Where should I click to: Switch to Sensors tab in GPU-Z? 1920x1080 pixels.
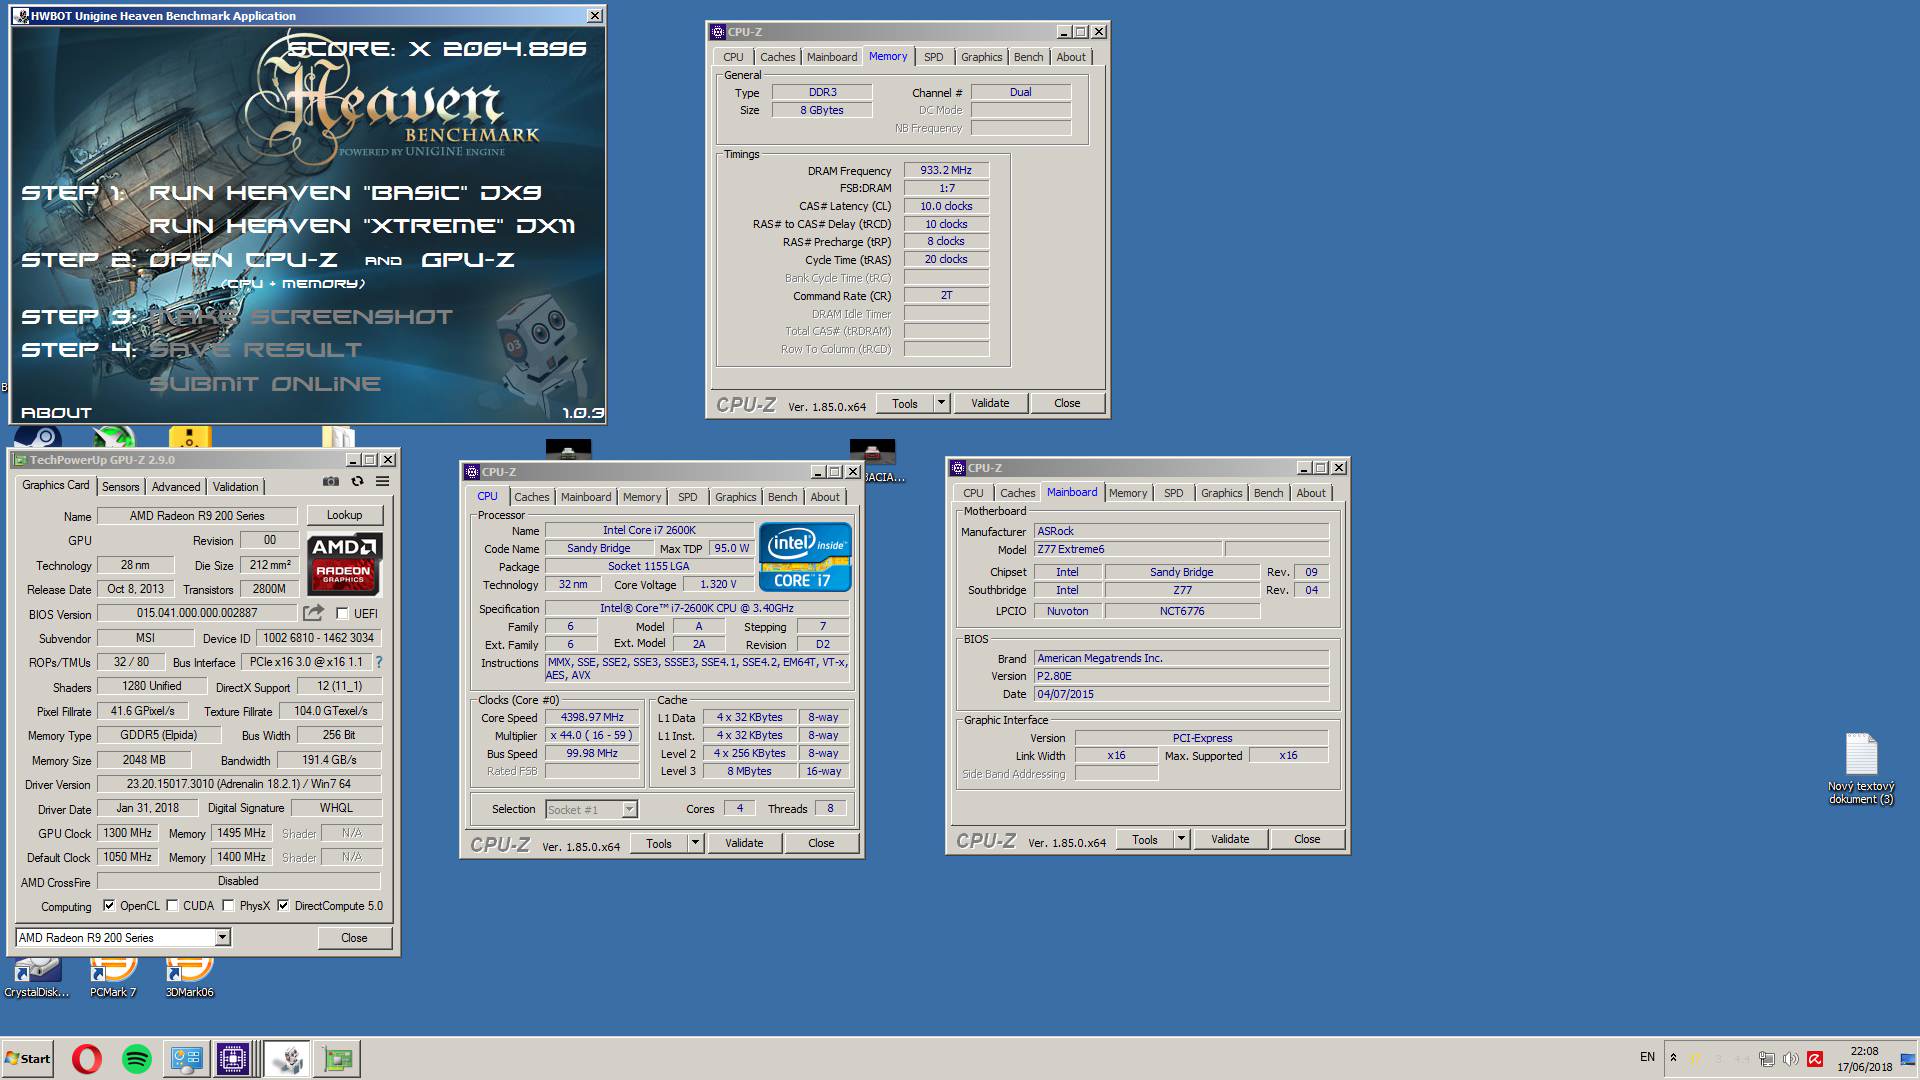pyautogui.click(x=121, y=486)
